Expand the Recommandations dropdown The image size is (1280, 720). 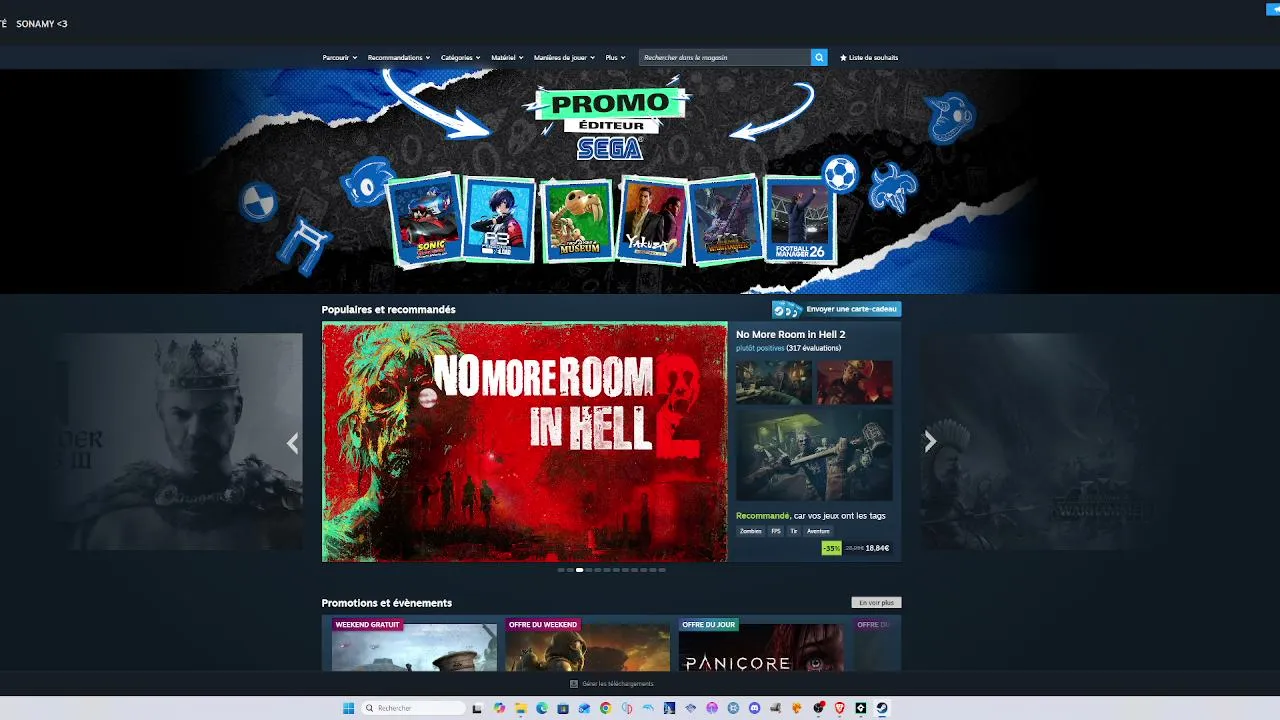(398, 57)
